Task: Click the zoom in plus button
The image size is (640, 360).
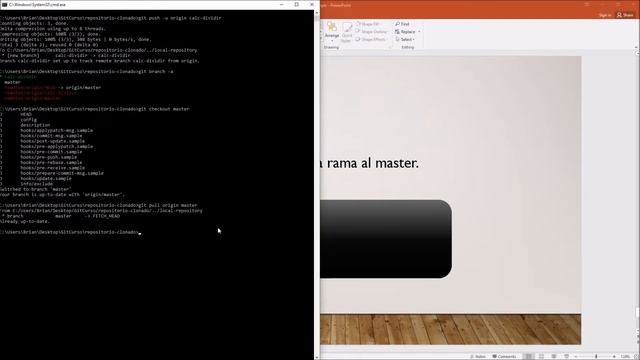Action: [614, 357]
